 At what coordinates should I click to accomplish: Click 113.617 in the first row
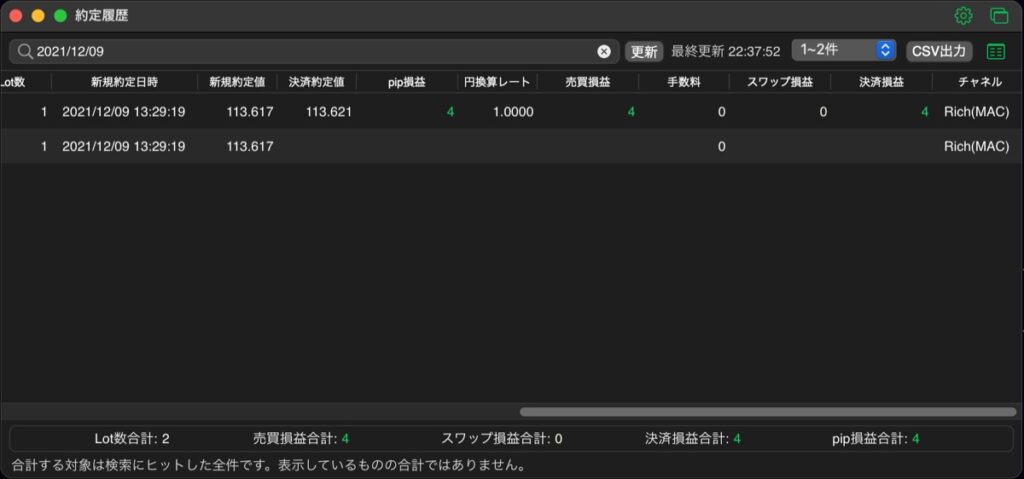[x=250, y=112]
